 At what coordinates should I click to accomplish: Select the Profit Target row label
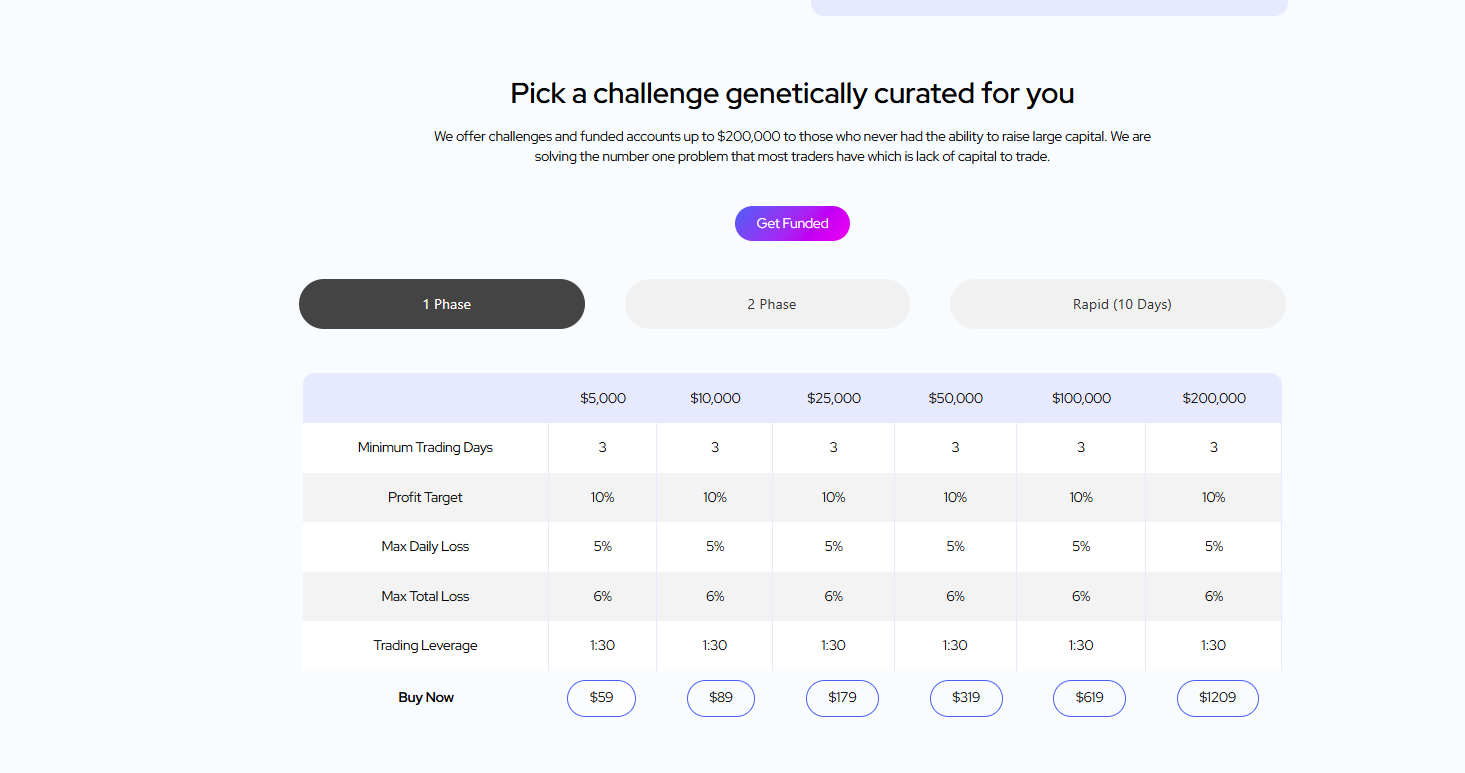click(x=425, y=497)
